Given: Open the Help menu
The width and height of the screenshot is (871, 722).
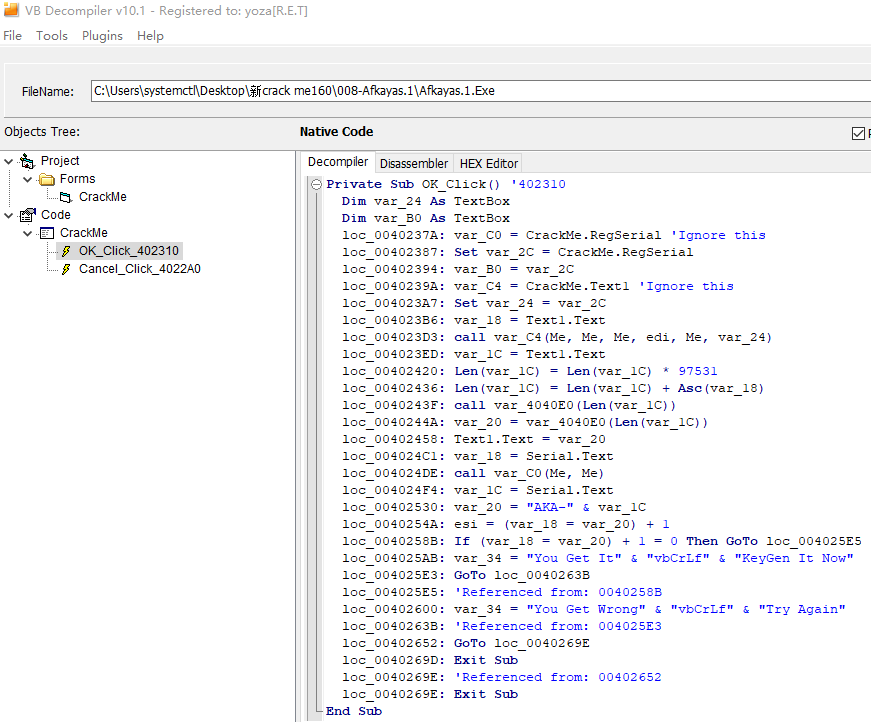Looking at the screenshot, I should (x=150, y=36).
